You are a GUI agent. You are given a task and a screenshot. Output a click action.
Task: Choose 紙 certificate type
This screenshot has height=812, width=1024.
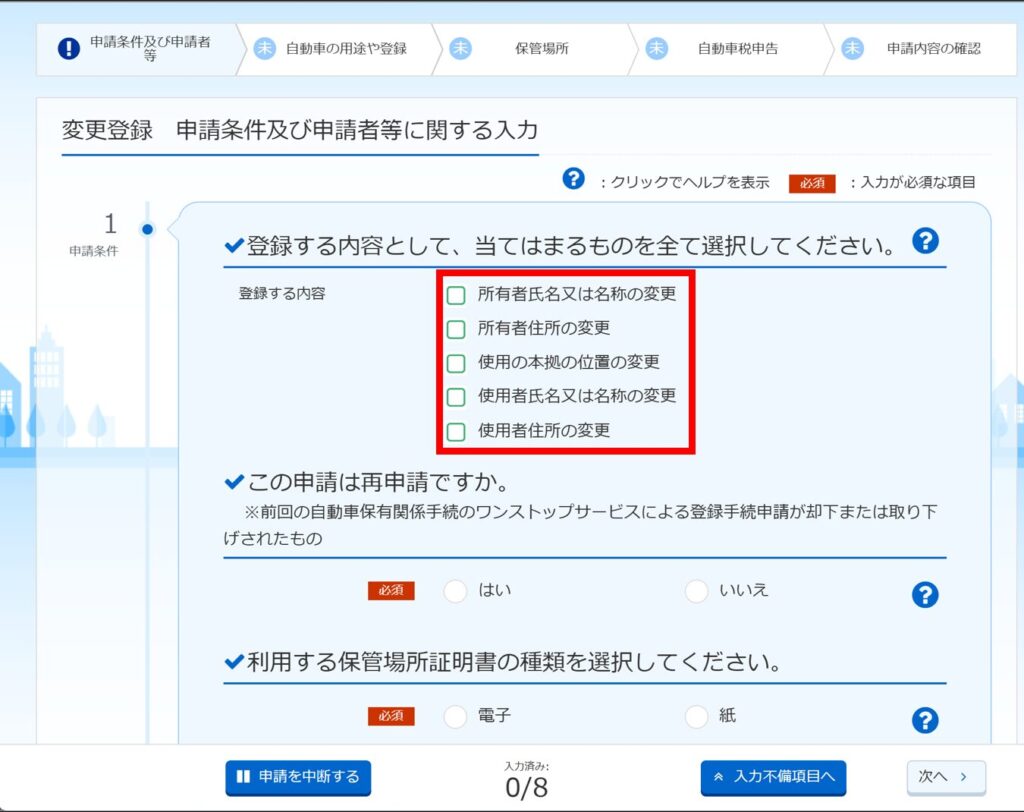coord(696,716)
